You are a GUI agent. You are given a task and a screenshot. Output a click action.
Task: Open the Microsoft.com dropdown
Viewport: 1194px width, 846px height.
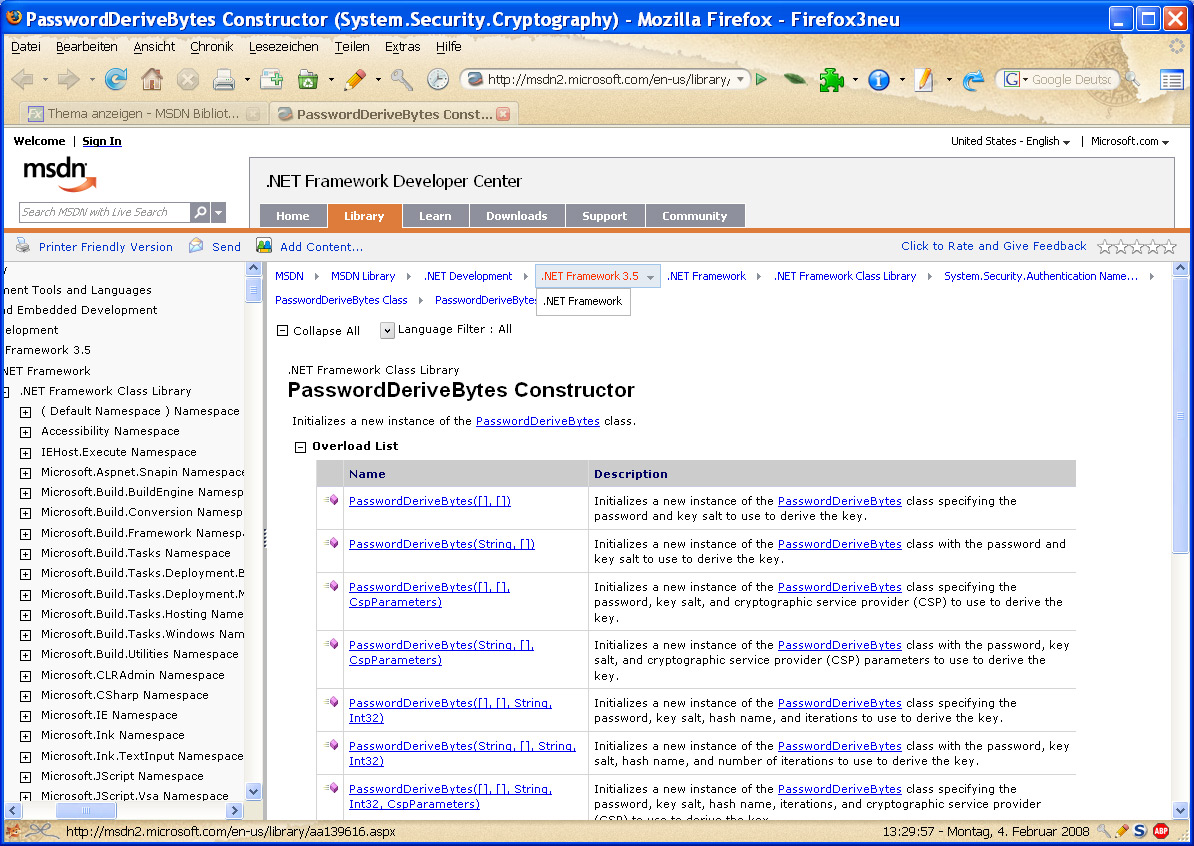coord(1130,142)
